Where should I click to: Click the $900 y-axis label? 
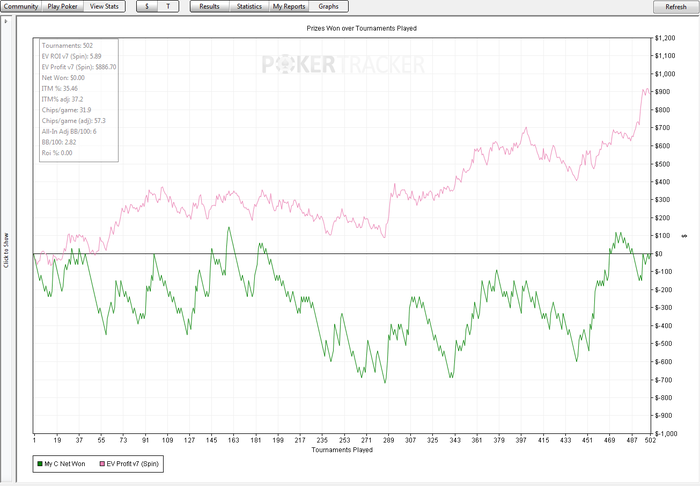[663, 91]
